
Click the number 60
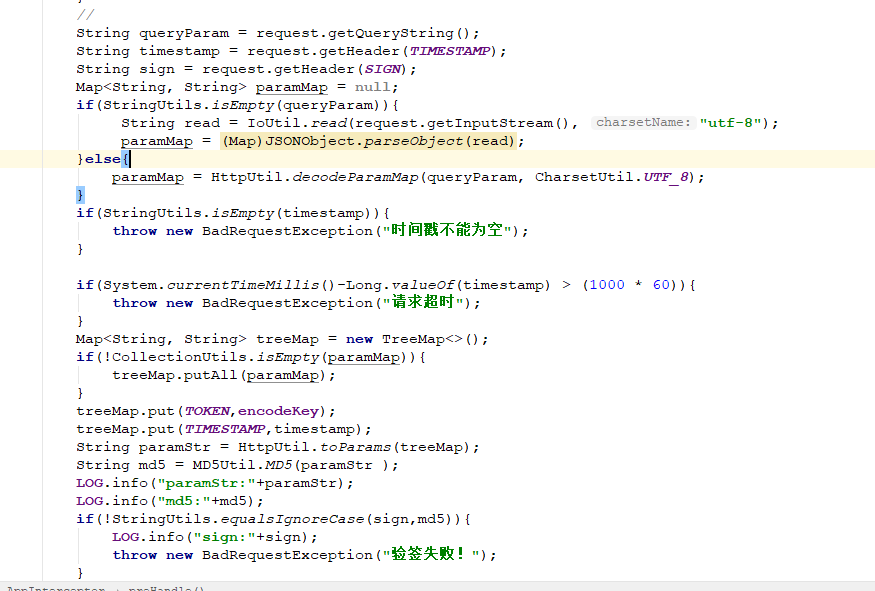tap(661, 285)
